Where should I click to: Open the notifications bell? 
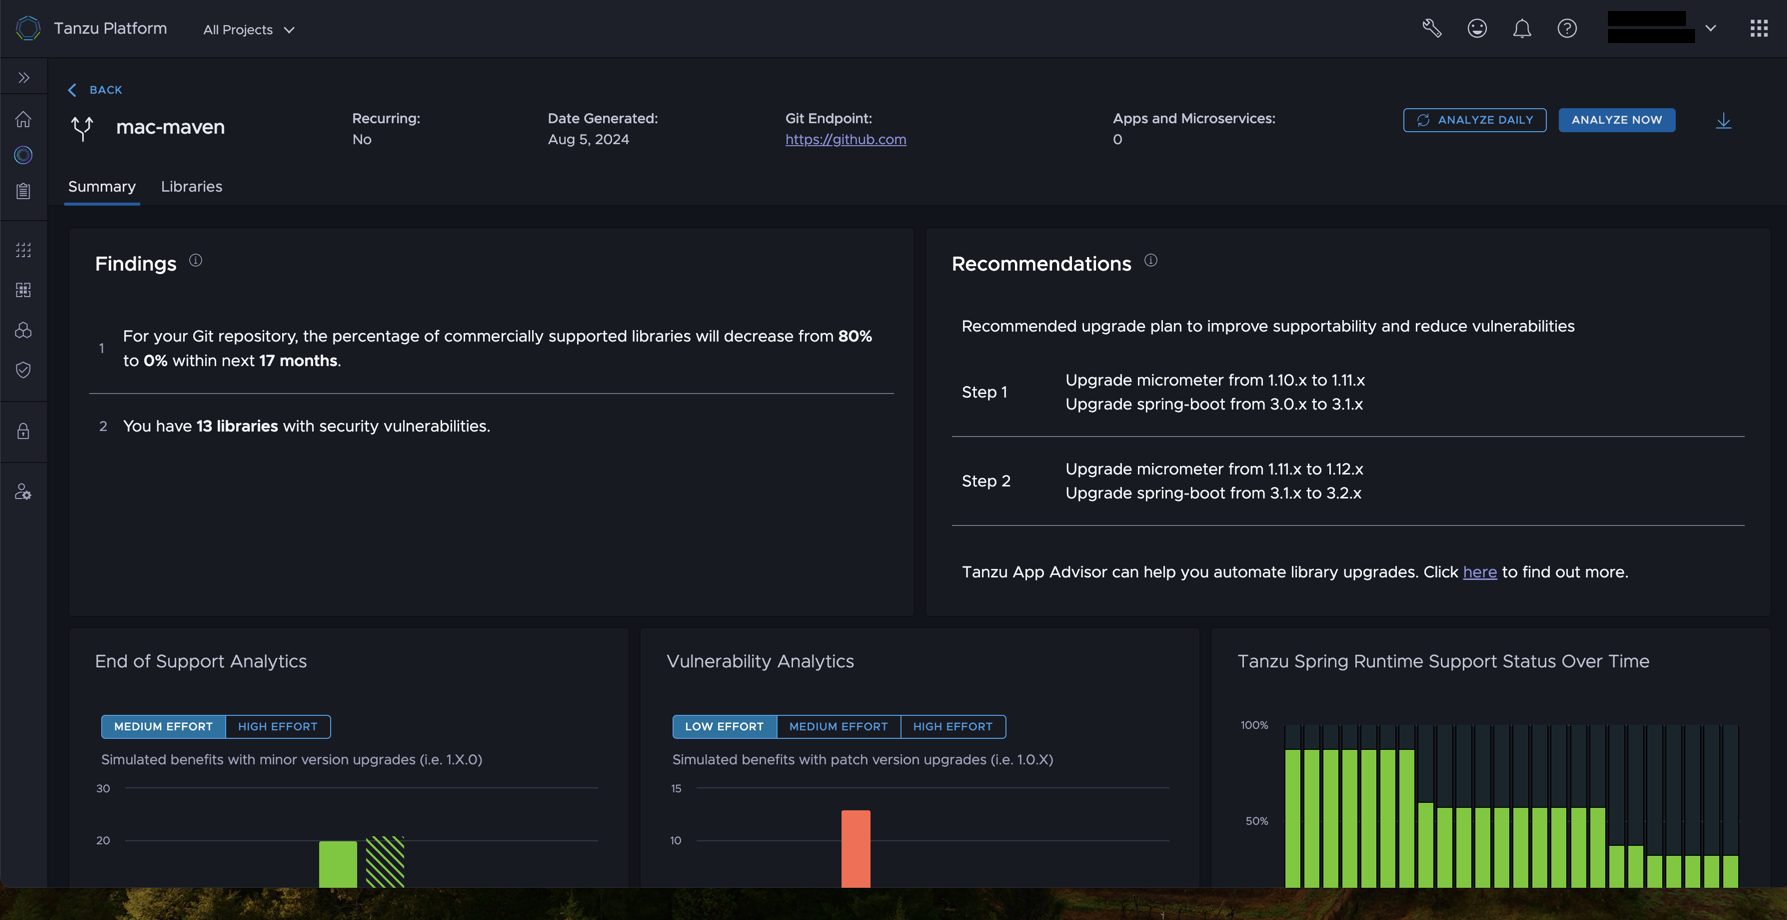pos(1522,28)
